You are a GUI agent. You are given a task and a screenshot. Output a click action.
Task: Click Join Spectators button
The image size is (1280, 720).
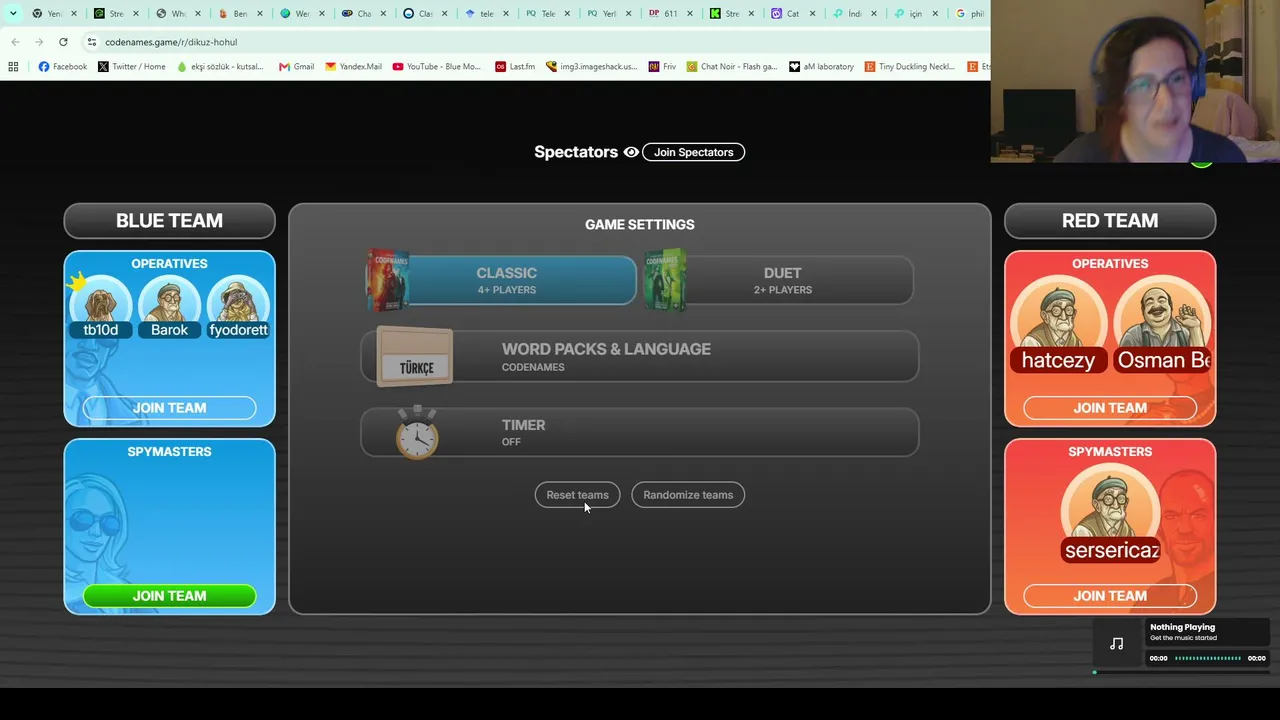[693, 152]
